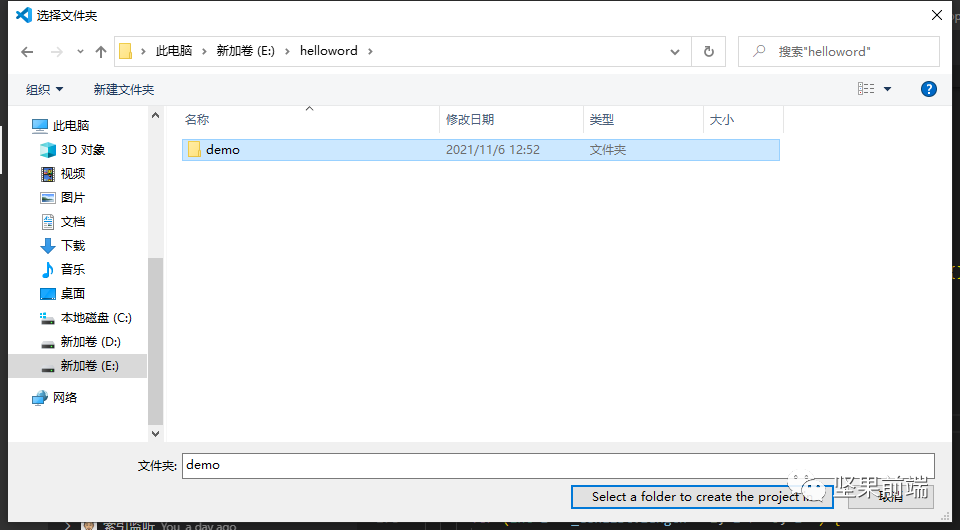Screen dimensions: 960x530
Task: Go back with the left arrow button
Action: tap(27, 52)
